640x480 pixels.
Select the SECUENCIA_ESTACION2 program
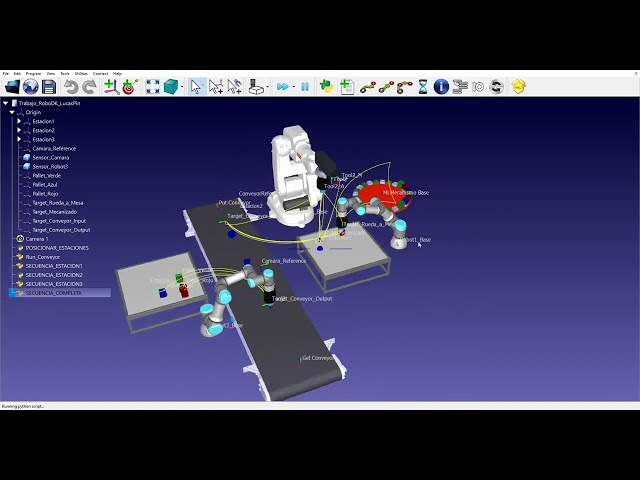coord(54,275)
